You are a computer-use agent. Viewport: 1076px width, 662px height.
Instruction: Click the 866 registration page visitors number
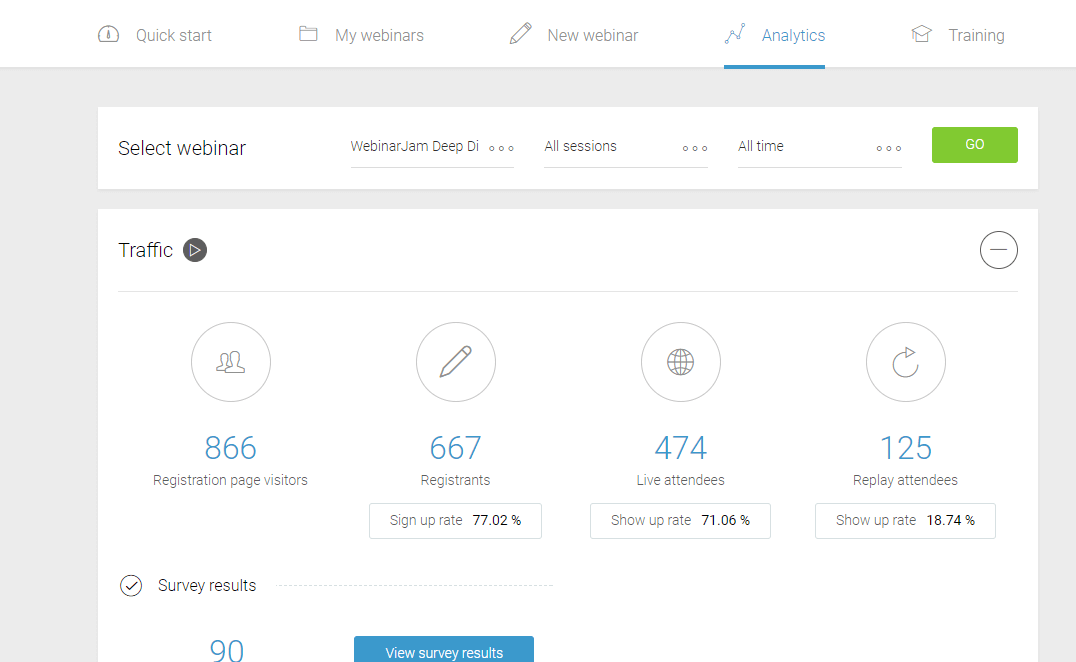pyautogui.click(x=230, y=447)
